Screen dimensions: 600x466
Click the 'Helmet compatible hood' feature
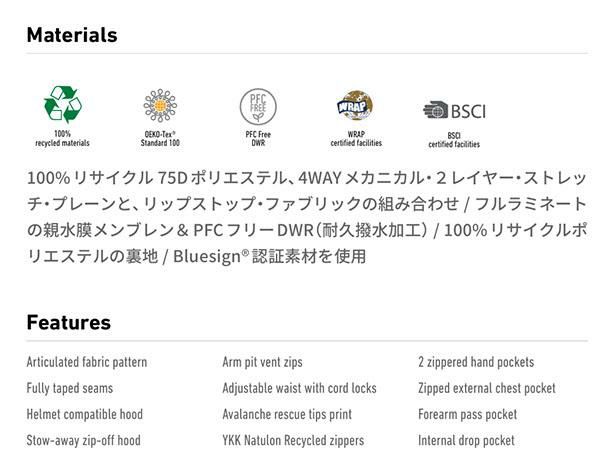[85, 414]
